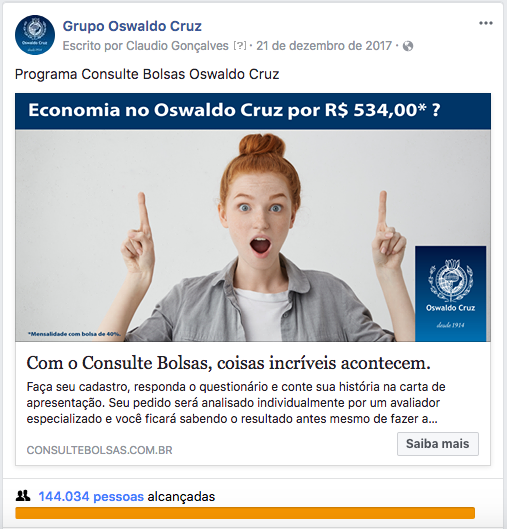The height and width of the screenshot is (529, 507).
Task: Click the word alcançadas in reach stats
Action: 181,497
